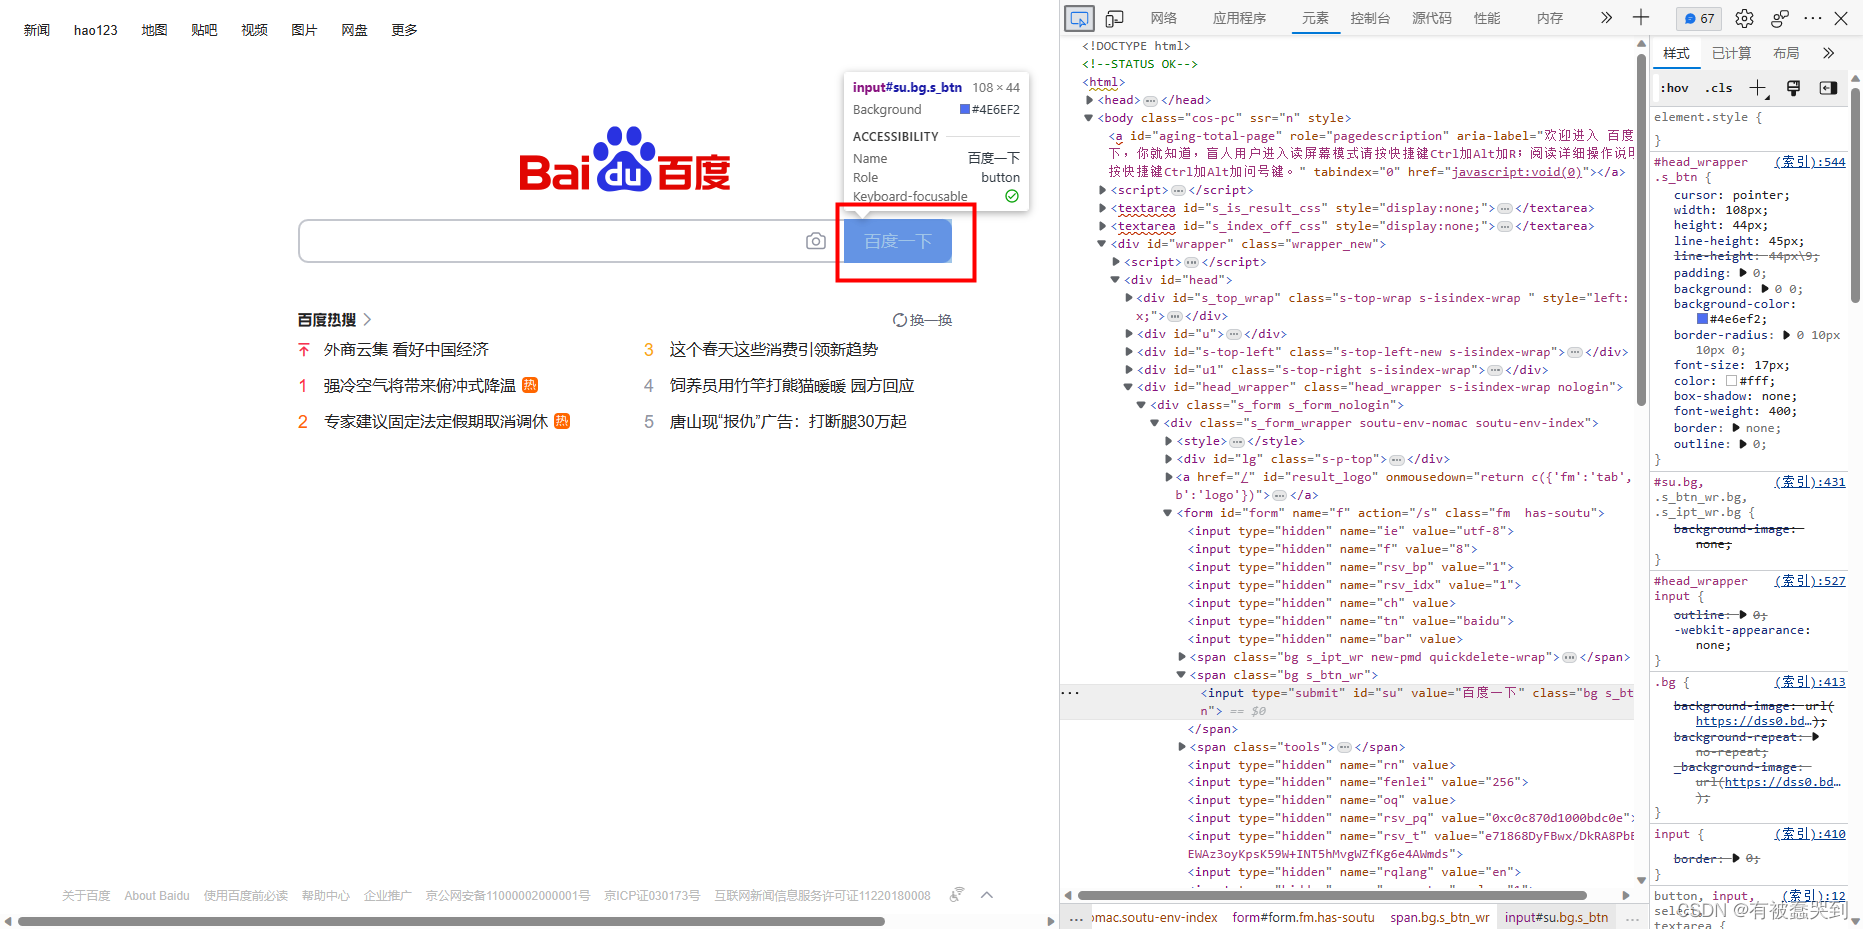Toggle device emulation icon in DevTools
Viewport: 1863px width, 929px height.
[x=1114, y=18]
